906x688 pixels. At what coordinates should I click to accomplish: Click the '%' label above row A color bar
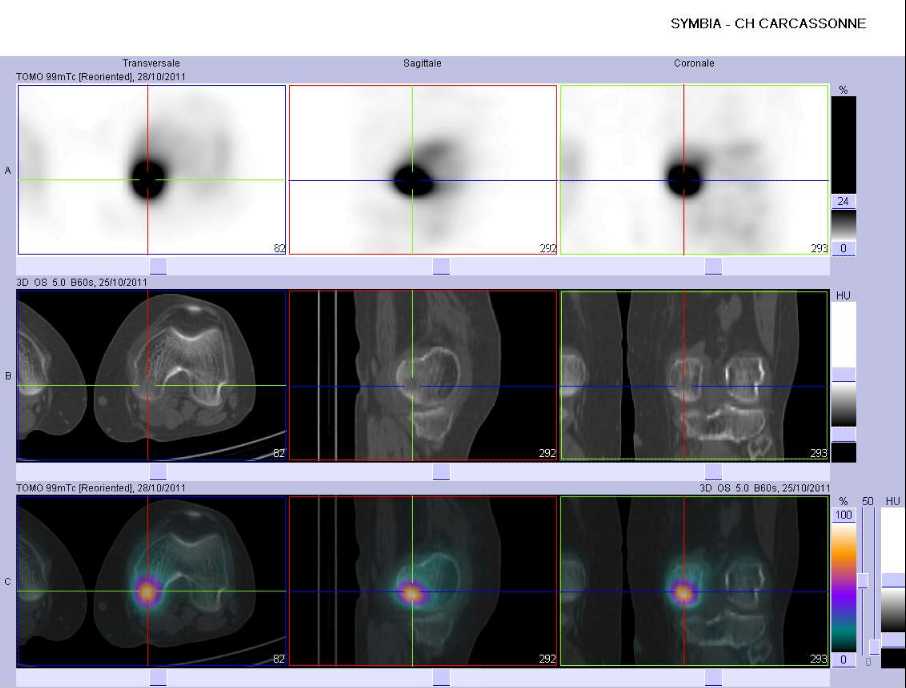843,90
